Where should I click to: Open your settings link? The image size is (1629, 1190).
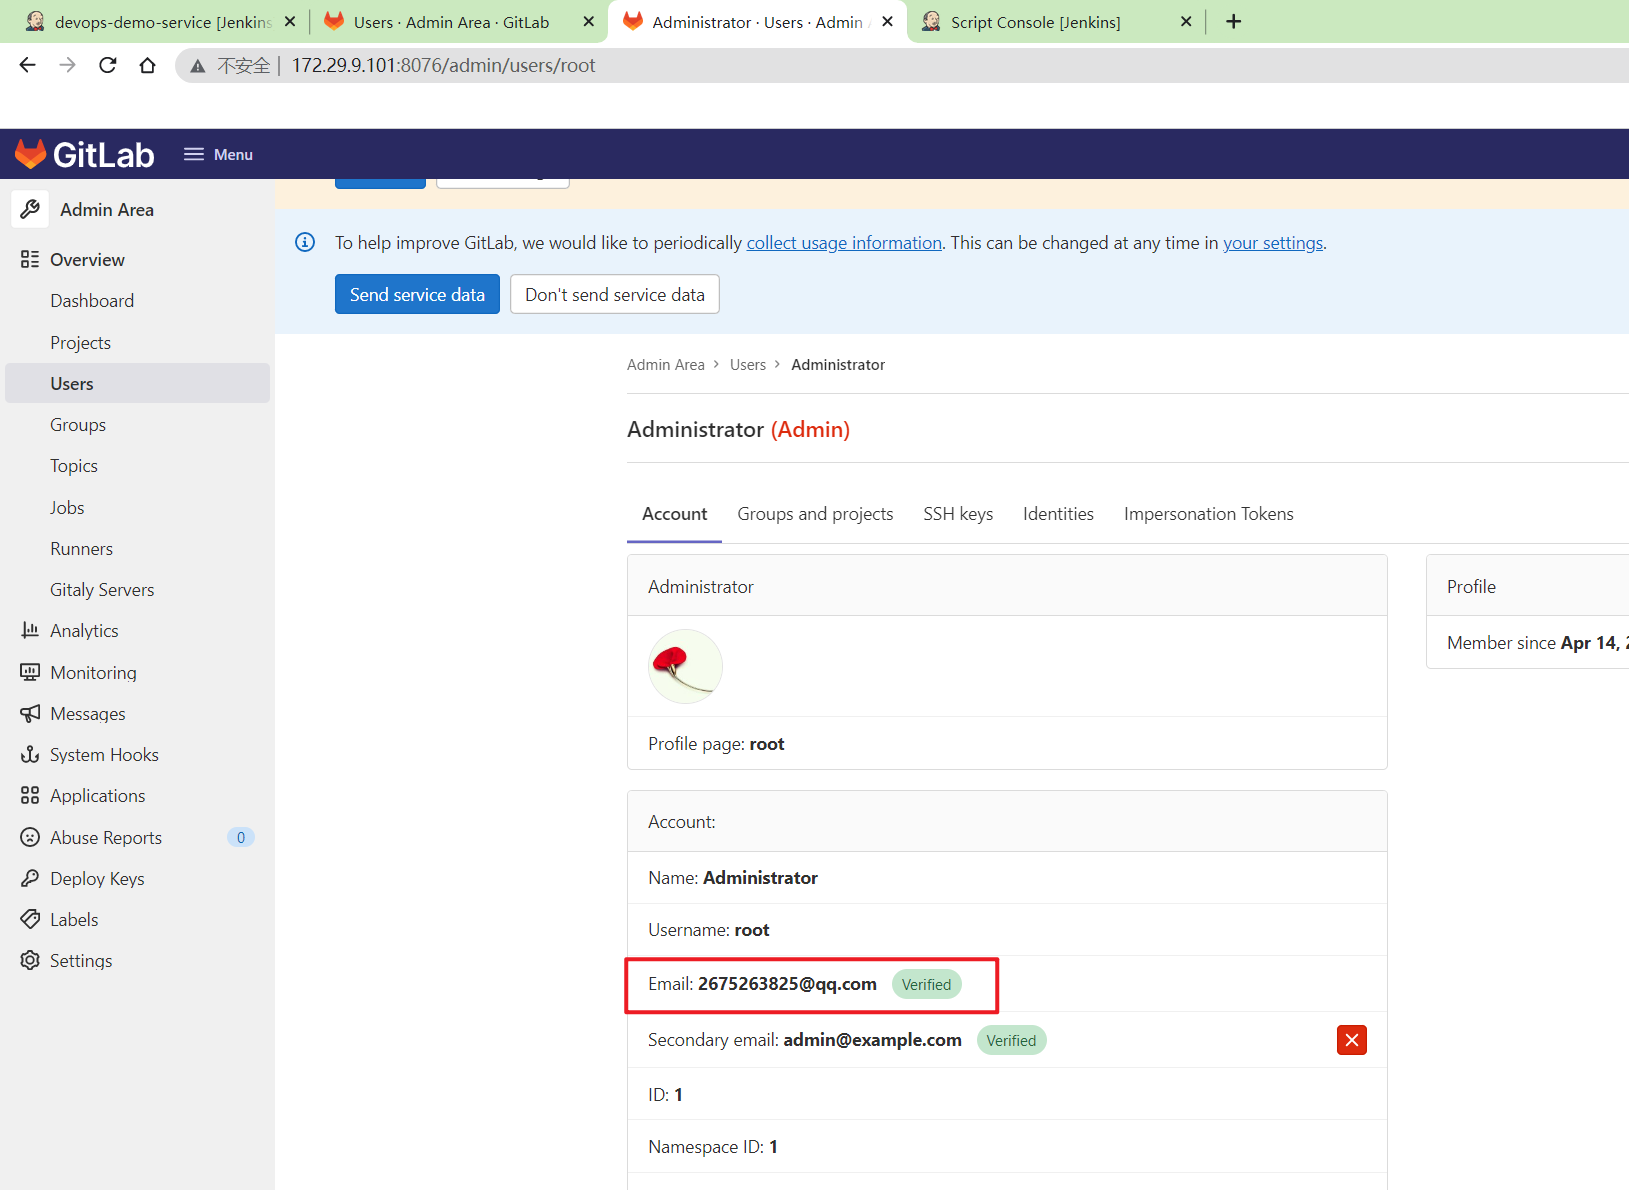pyautogui.click(x=1273, y=242)
